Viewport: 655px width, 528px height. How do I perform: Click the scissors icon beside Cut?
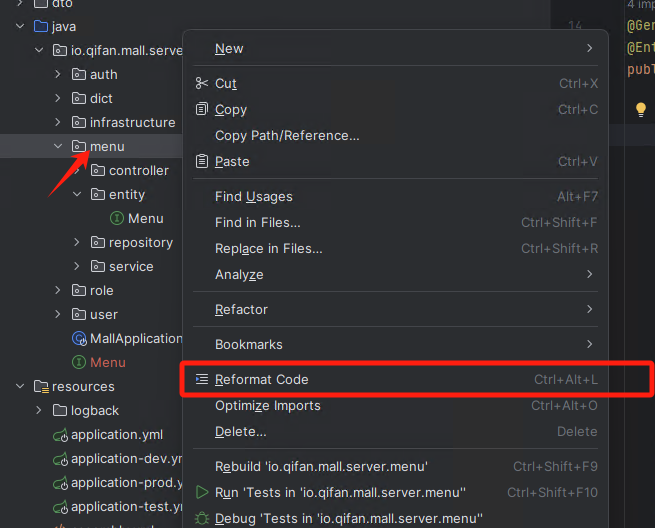pyautogui.click(x=202, y=84)
